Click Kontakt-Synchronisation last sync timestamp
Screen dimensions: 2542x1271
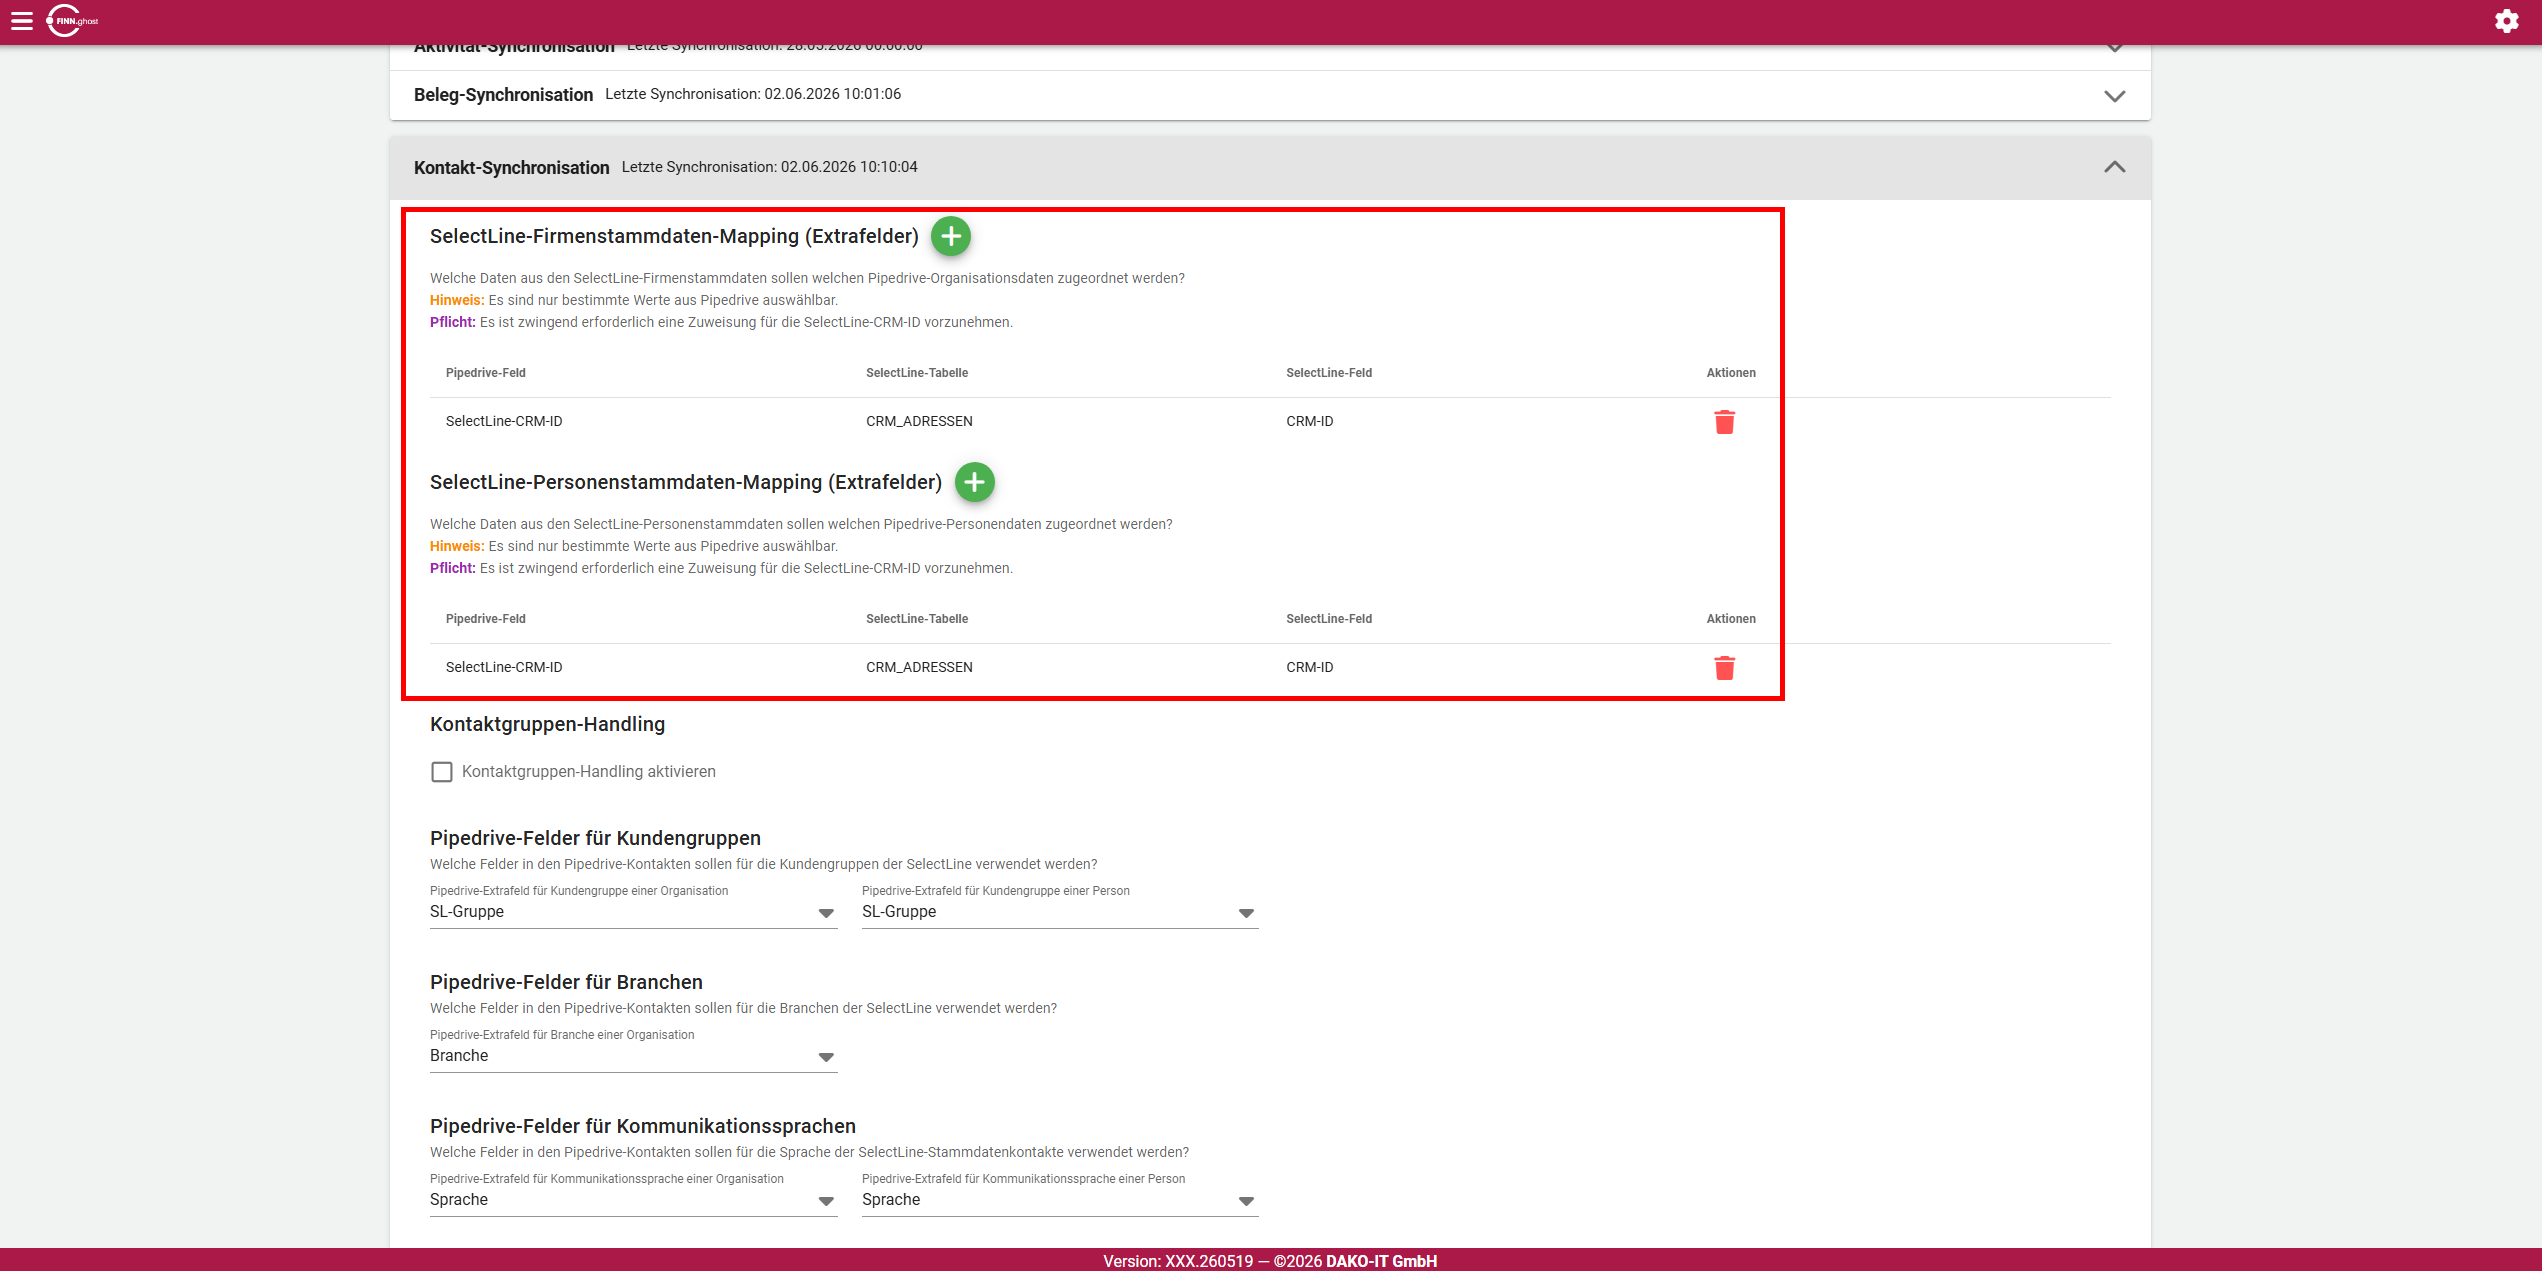point(769,167)
